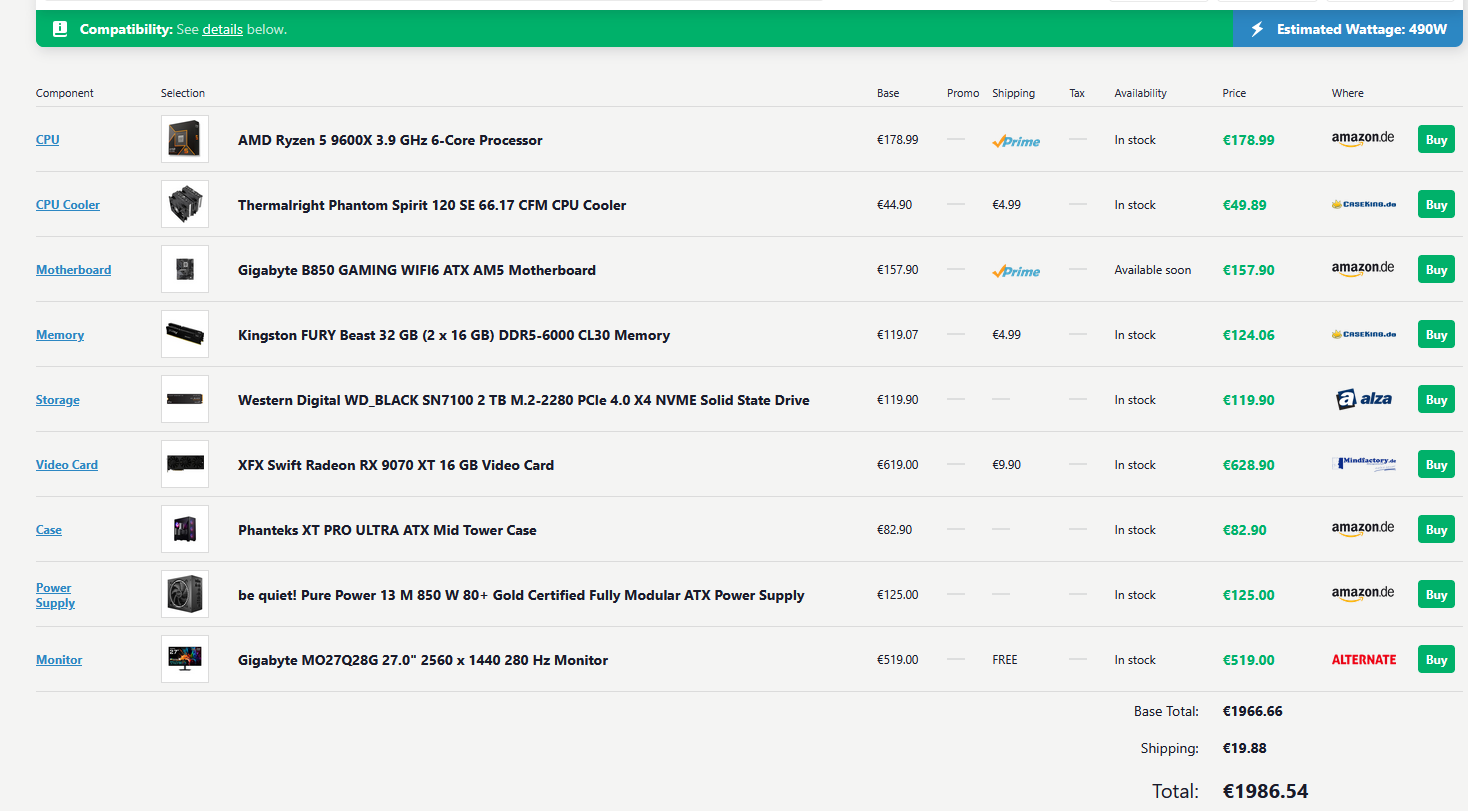Click the Prime shipping icon in Motherboard row
The height and width of the screenshot is (811, 1468).
(1016, 271)
